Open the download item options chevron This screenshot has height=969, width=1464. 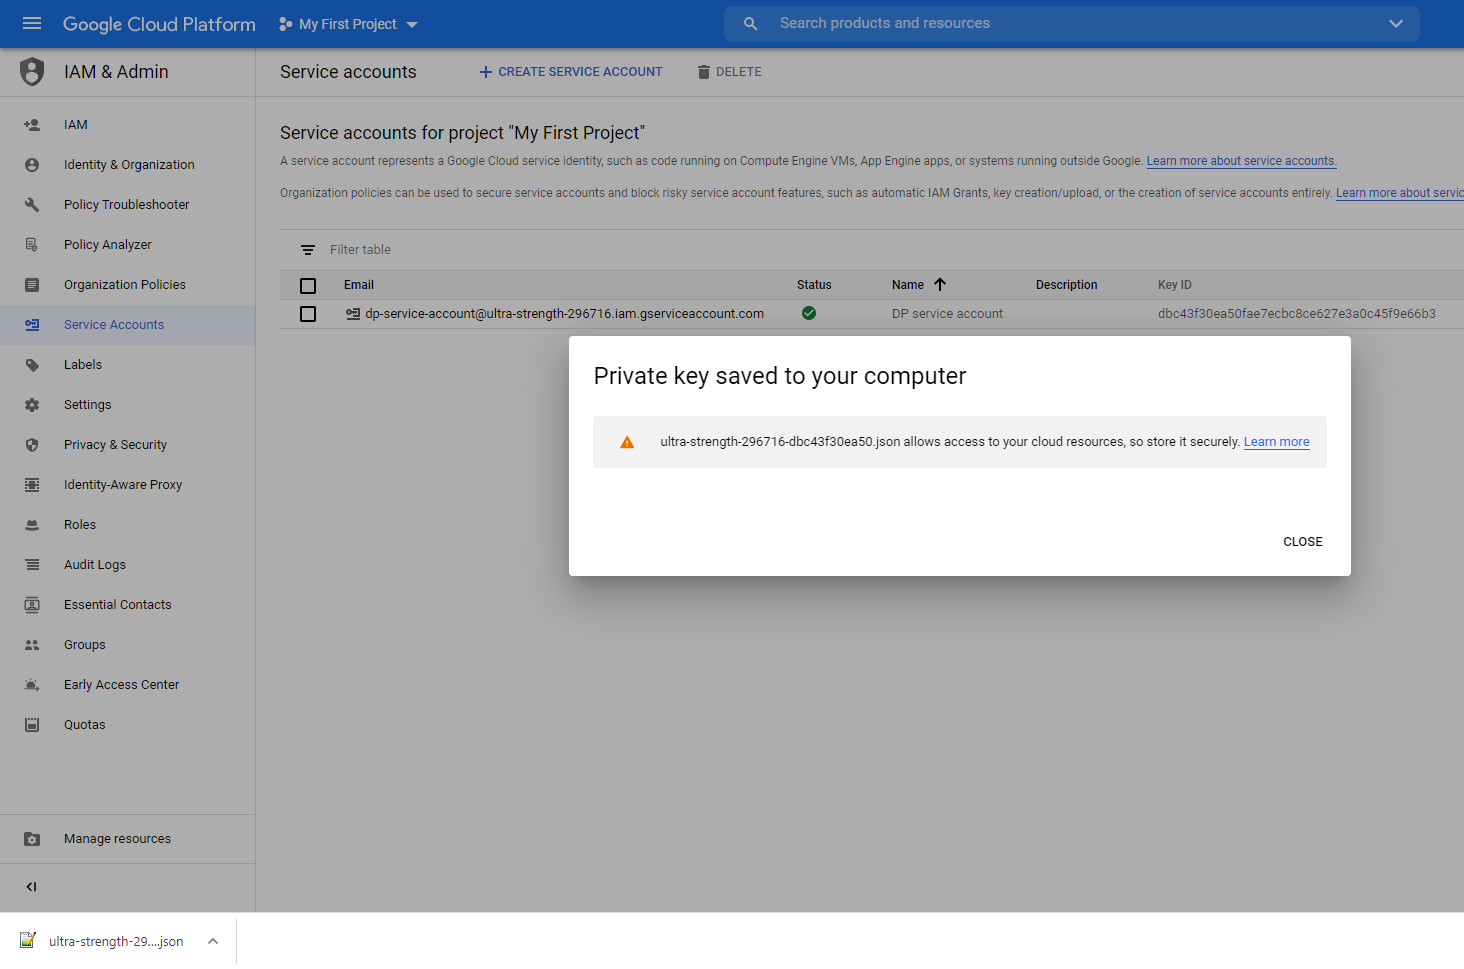click(x=213, y=941)
